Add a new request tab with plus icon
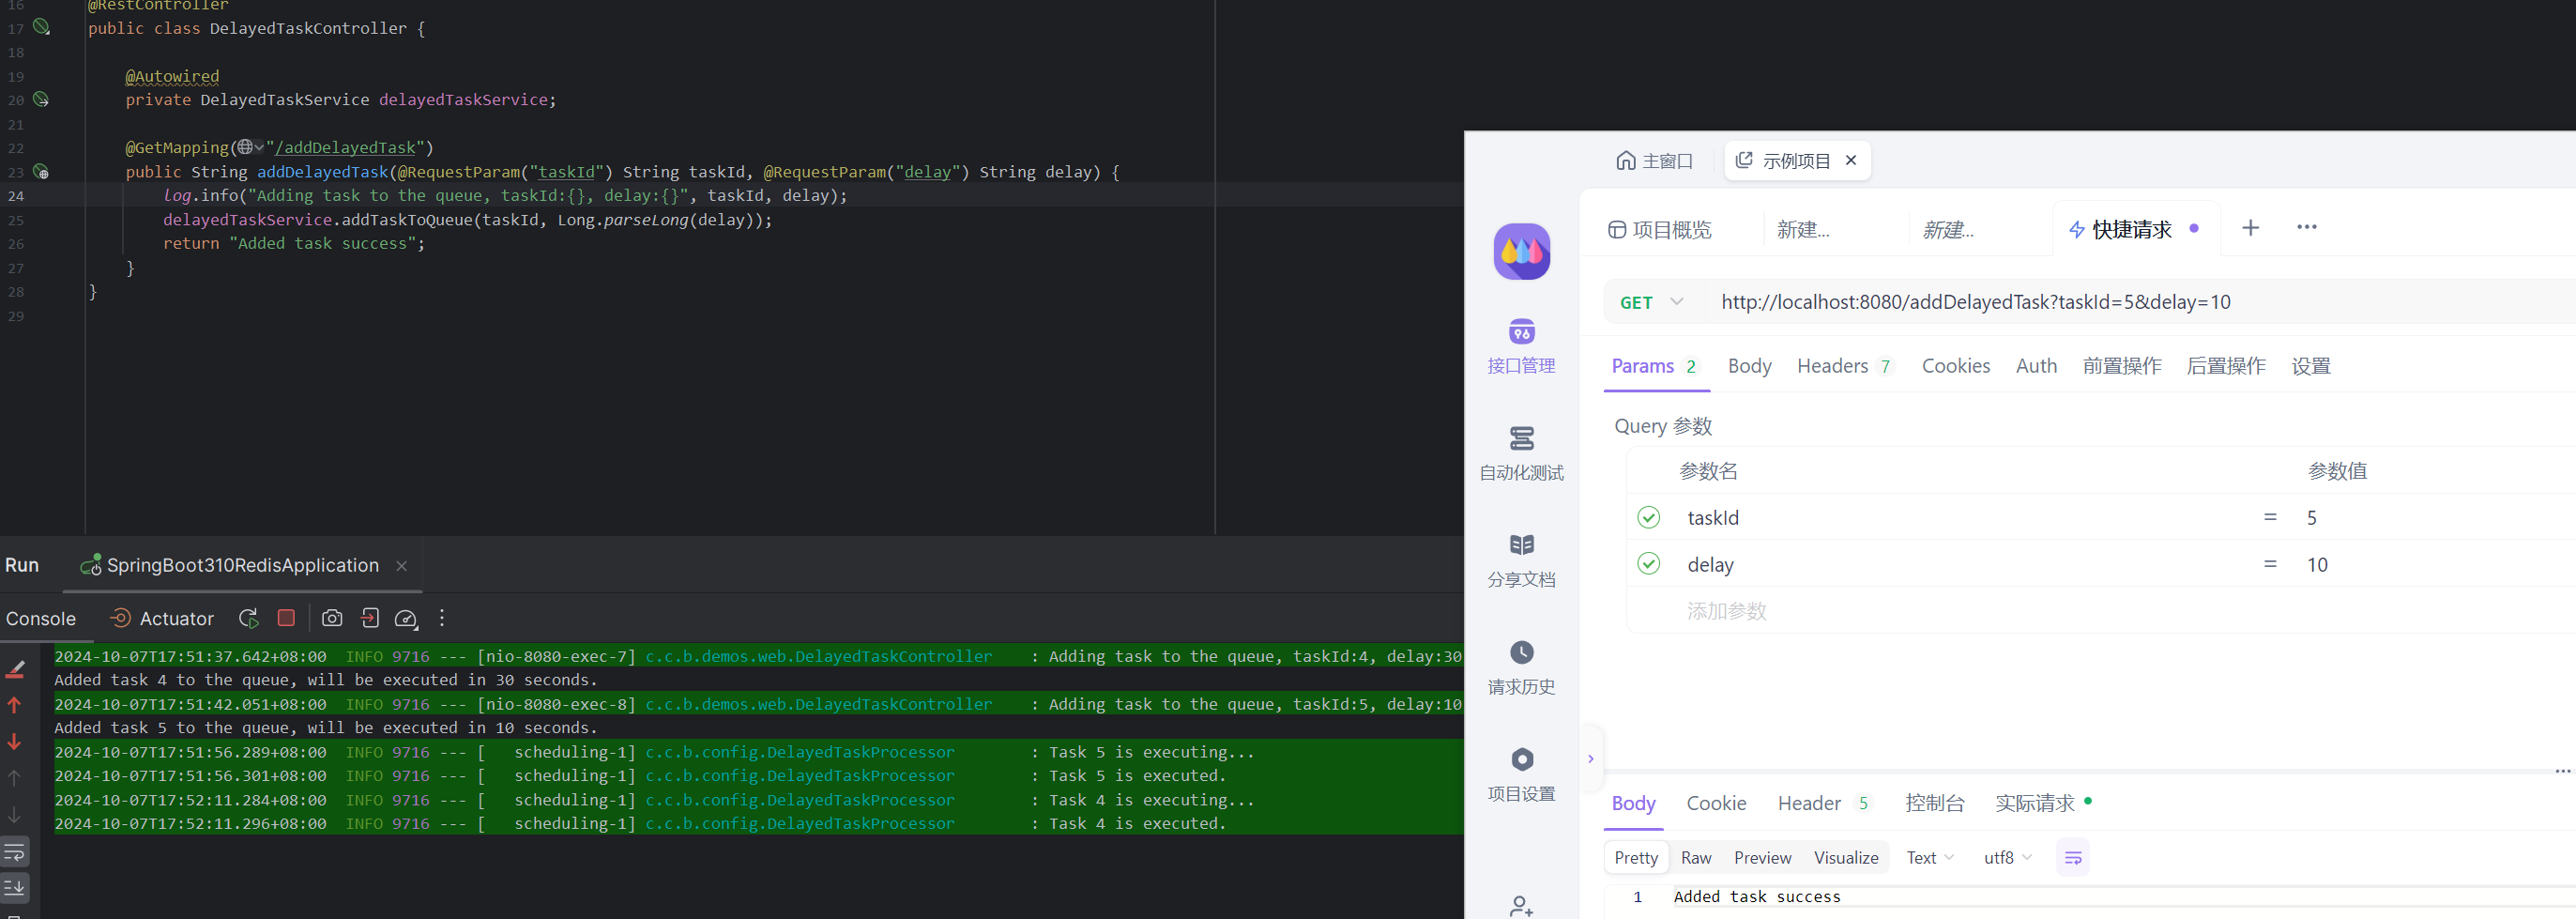Image resolution: width=2576 pixels, height=919 pixels. tap(2250, 228)
